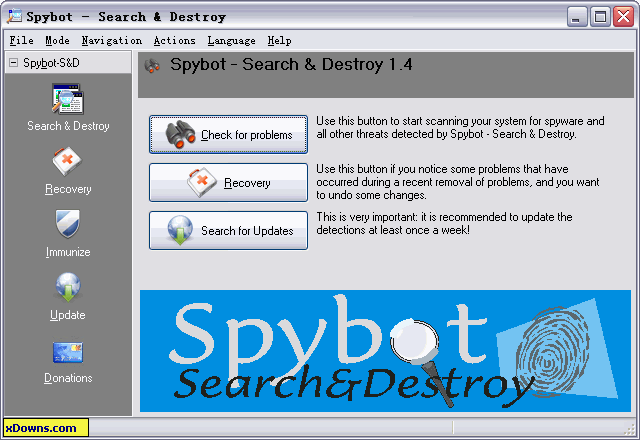The image size is (640, 440).
Task: Open the Navigation menu
Action: (111, 40)
